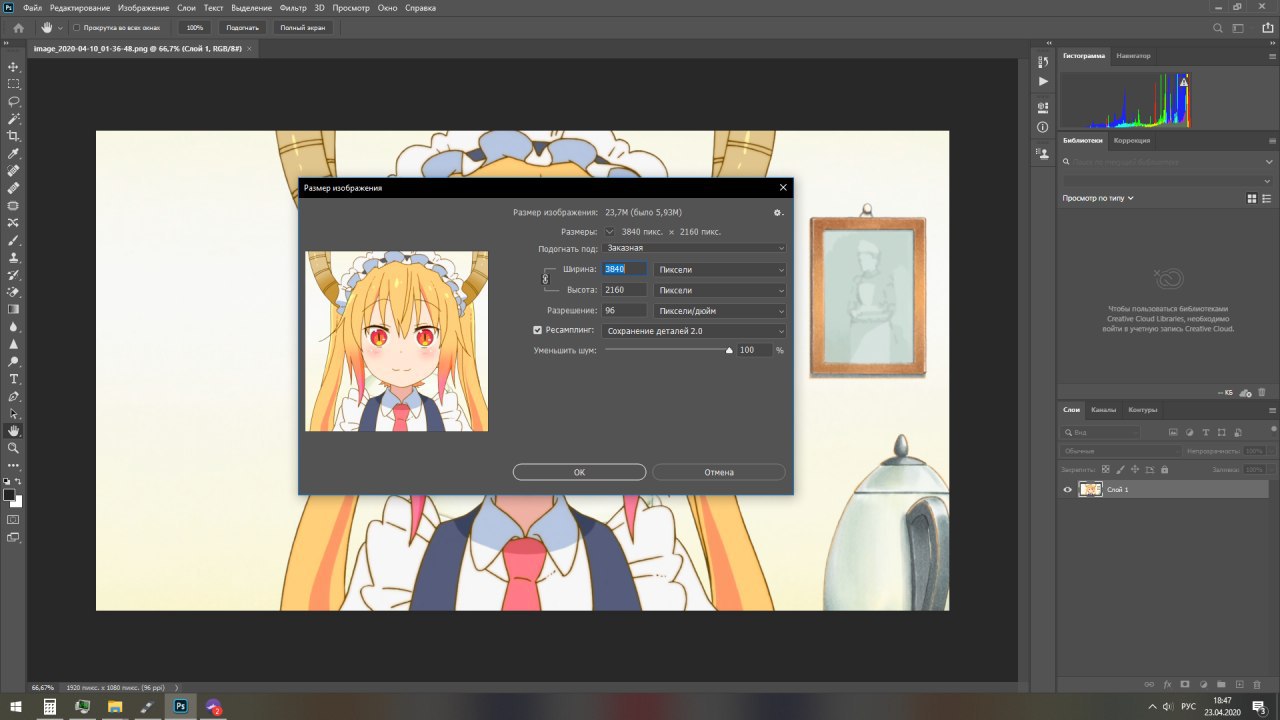Click the Подогнать button
The height and width of the screenshot is (720, 1280).
tap(242, 28)
